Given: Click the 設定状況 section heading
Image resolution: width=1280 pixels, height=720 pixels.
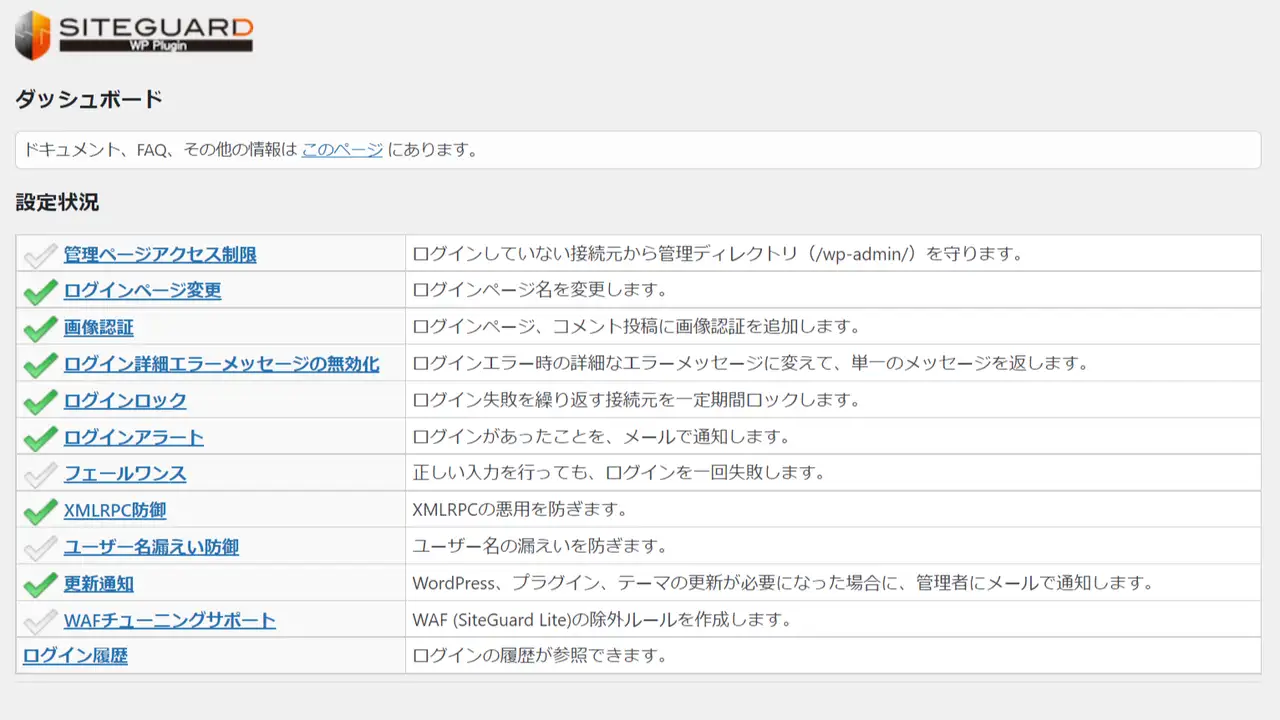Looking at the screenshot, I should point(57,202).
